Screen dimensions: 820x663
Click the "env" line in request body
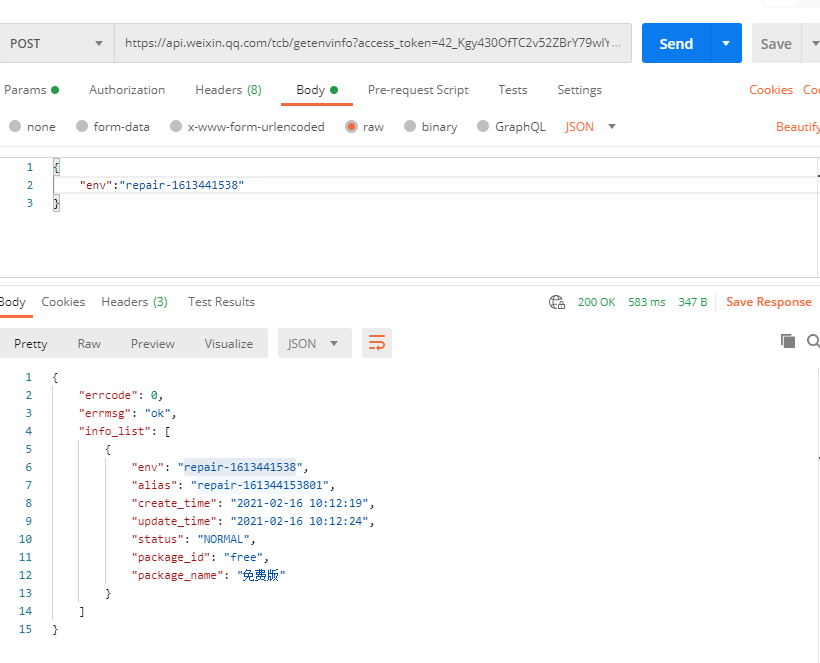[162, 185]
